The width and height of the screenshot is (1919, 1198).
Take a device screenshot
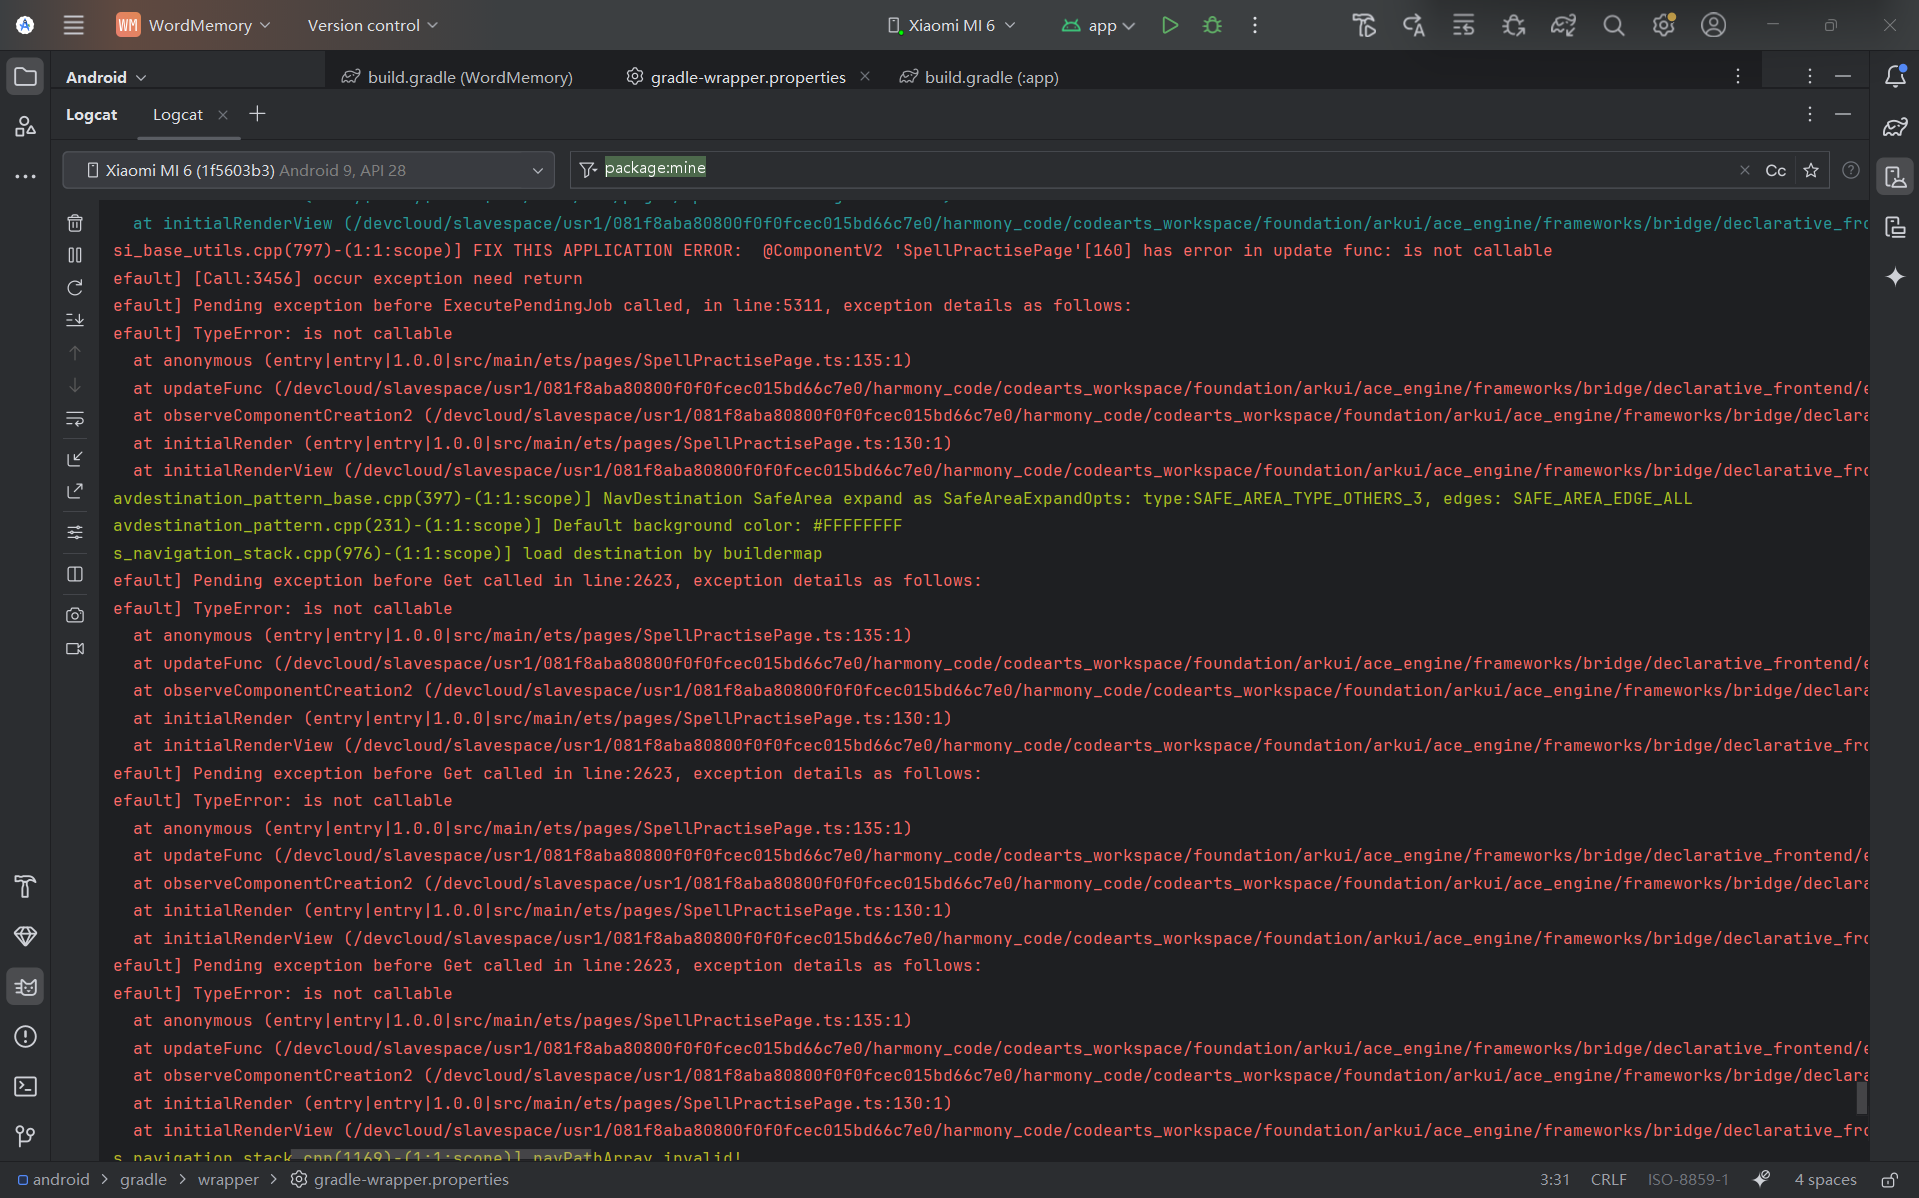[x=75, y=615]
